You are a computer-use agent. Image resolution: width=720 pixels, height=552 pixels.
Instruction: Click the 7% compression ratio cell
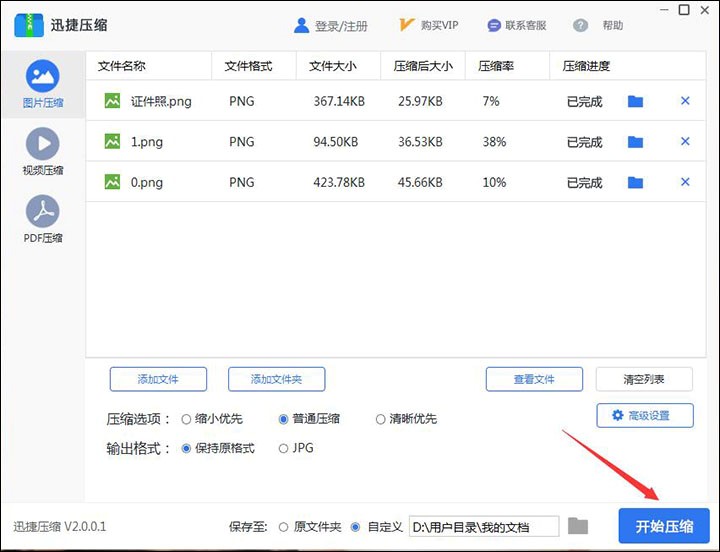coord(491,101)
